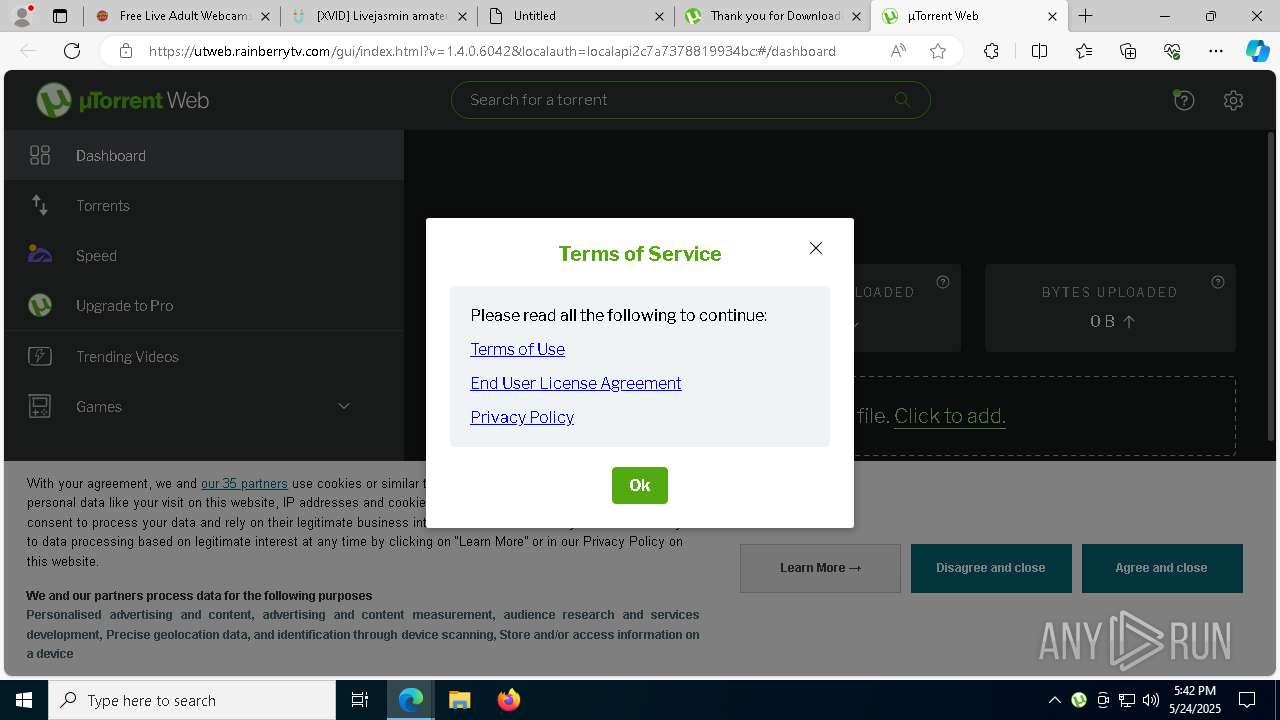The width and height of the screenshot is (1280, 720).
Task: Switch to the Untitled tab
Action: coord(577,16)
